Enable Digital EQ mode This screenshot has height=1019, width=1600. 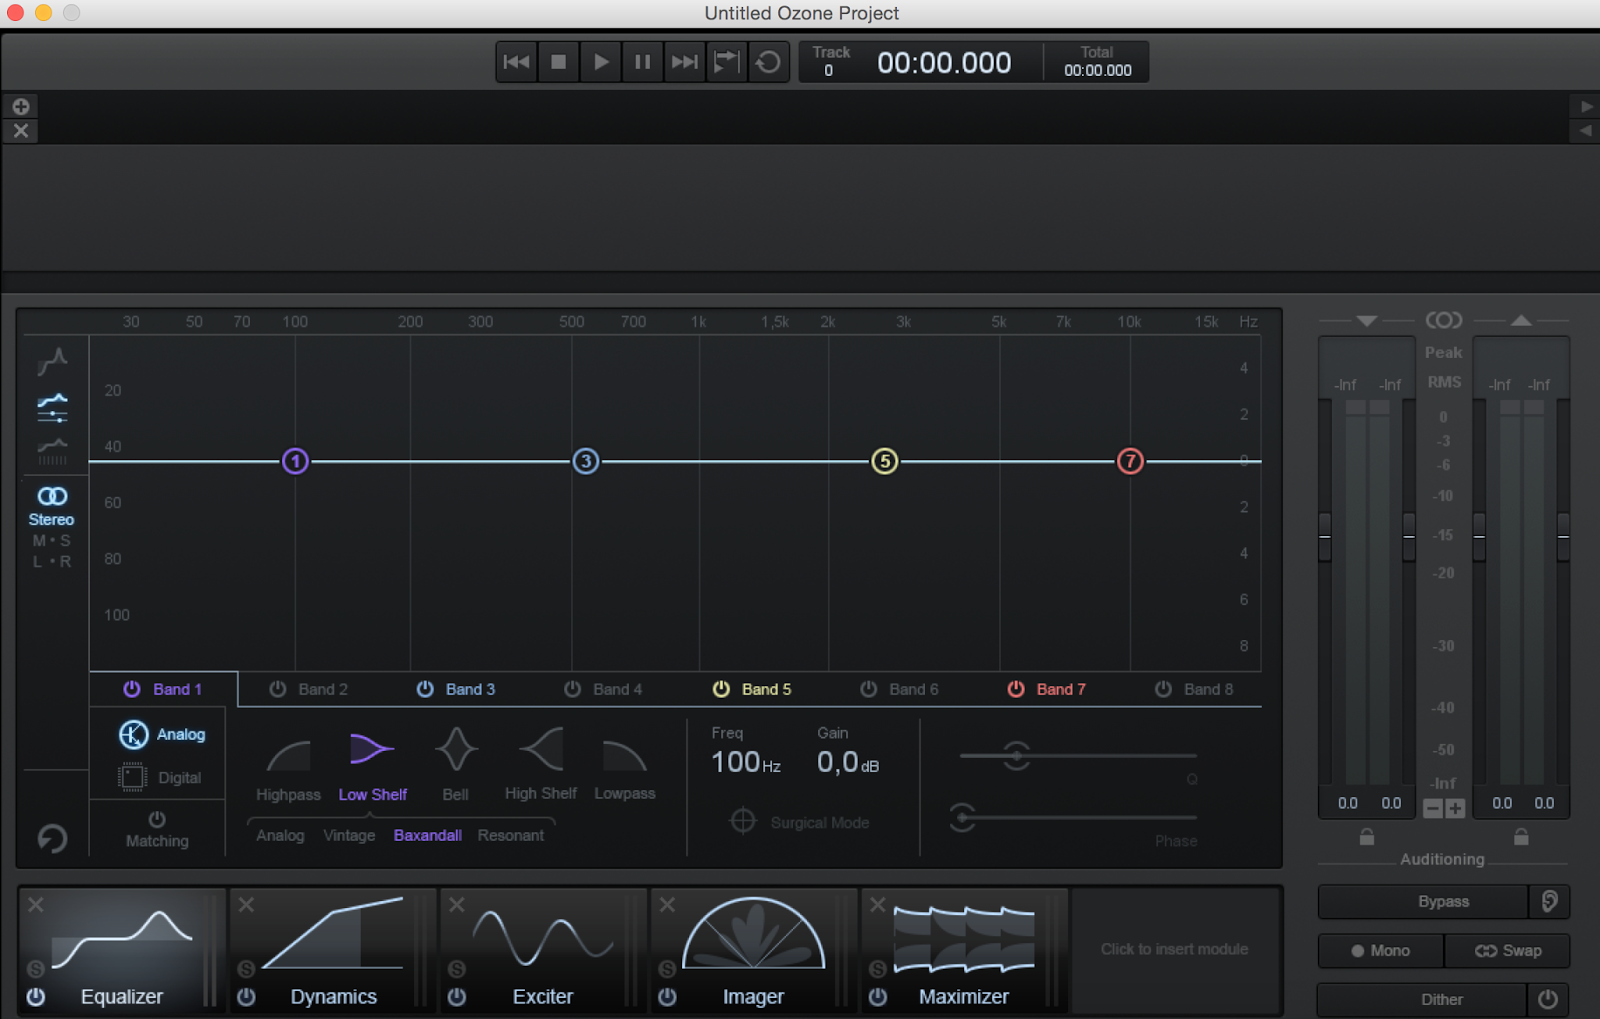(x=160, y=777)
